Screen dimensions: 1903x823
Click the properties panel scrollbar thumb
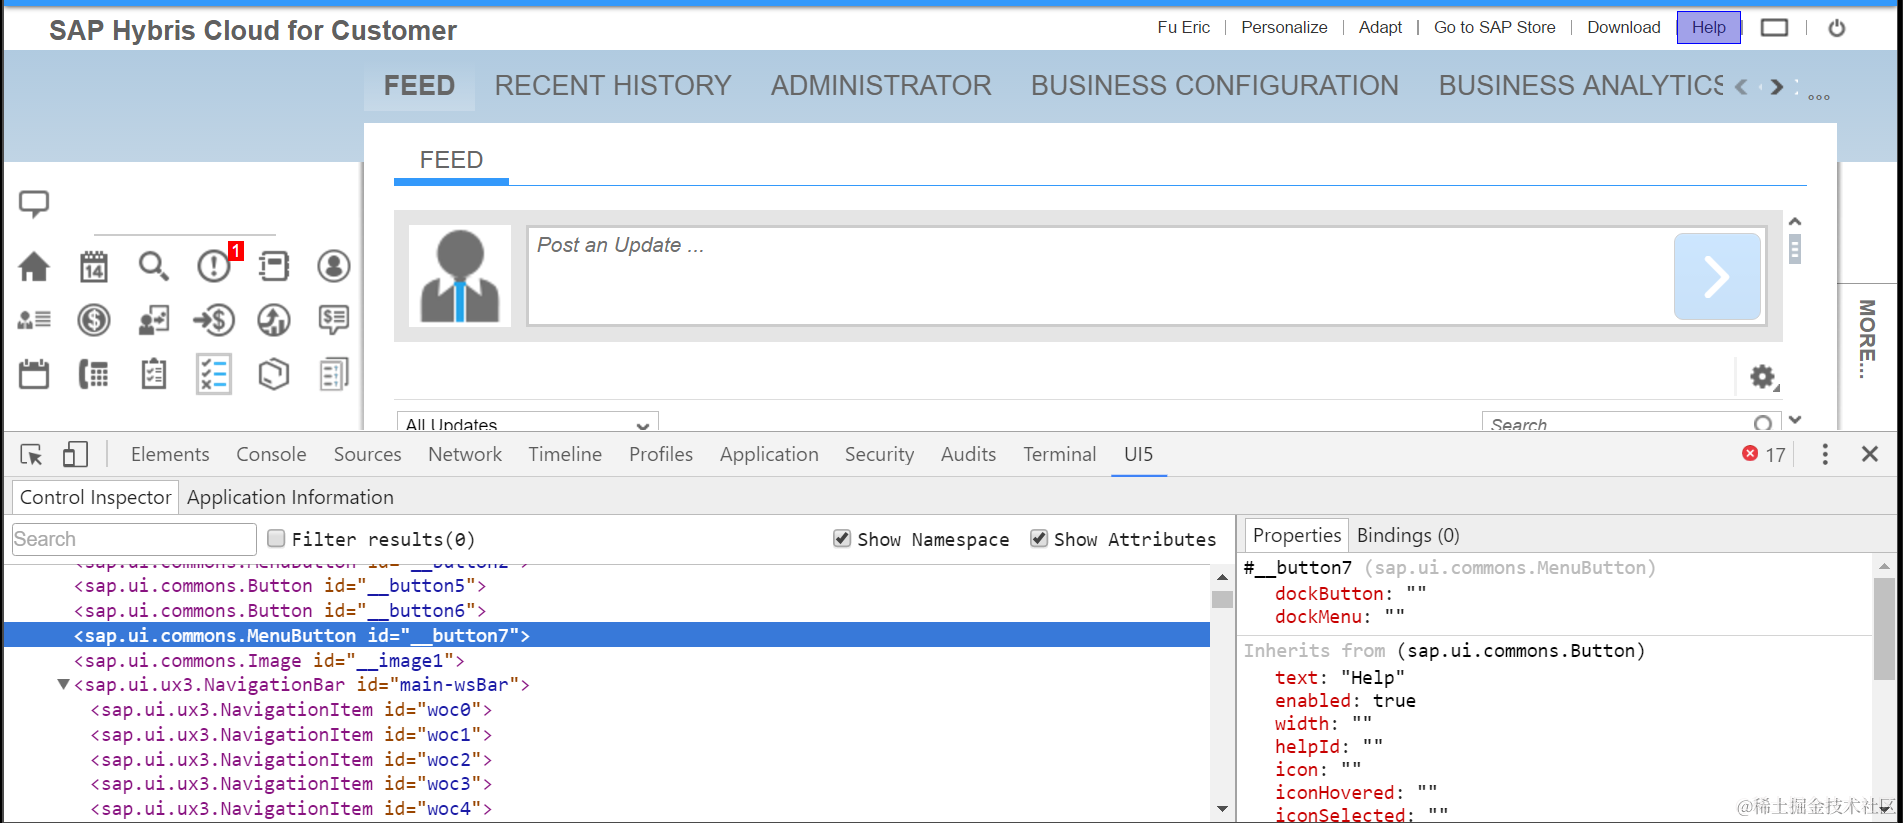pyautogui.click(x=1884, y=627)
